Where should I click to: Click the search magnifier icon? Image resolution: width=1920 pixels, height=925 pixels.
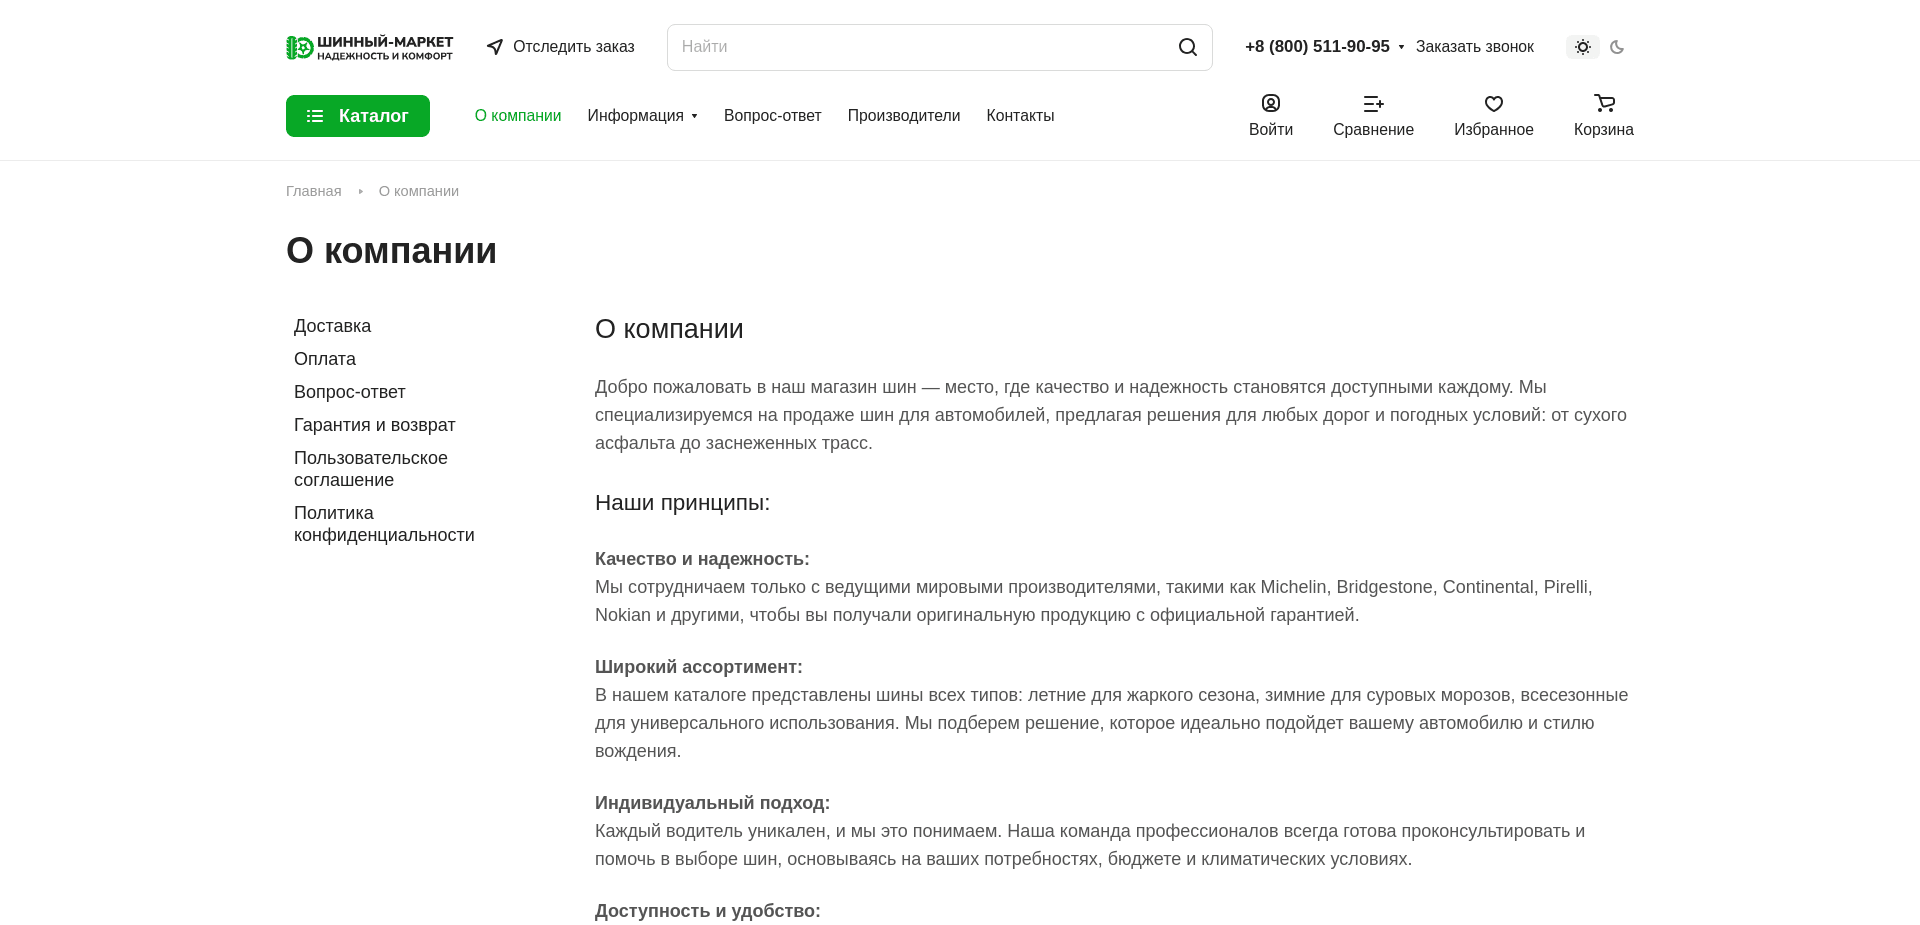1187,47
